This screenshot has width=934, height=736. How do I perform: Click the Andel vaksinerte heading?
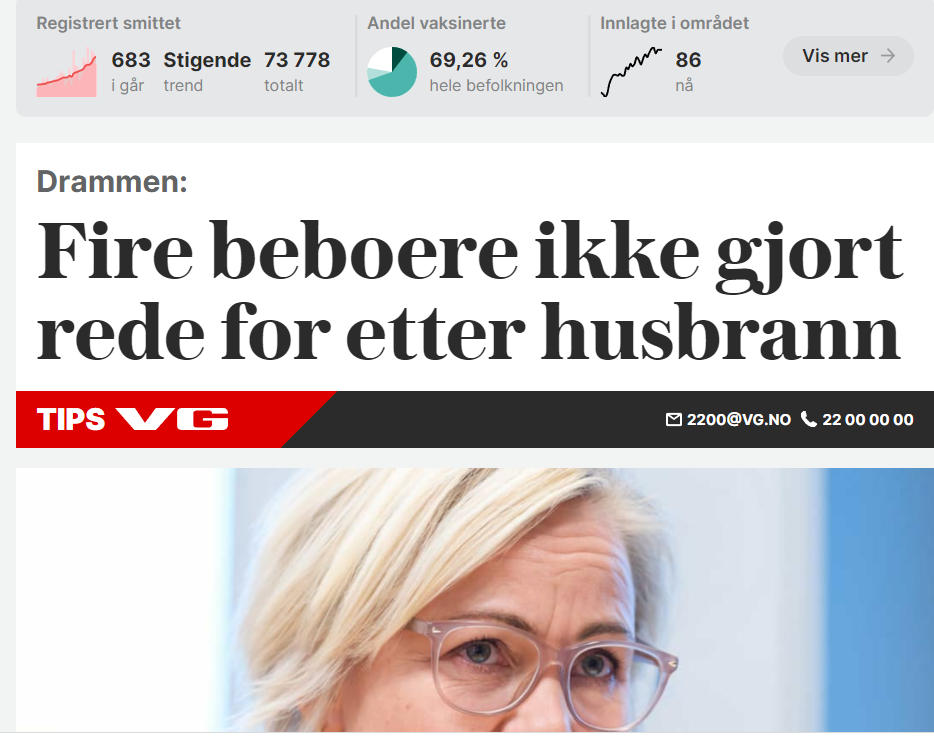[x=437, y=23]
